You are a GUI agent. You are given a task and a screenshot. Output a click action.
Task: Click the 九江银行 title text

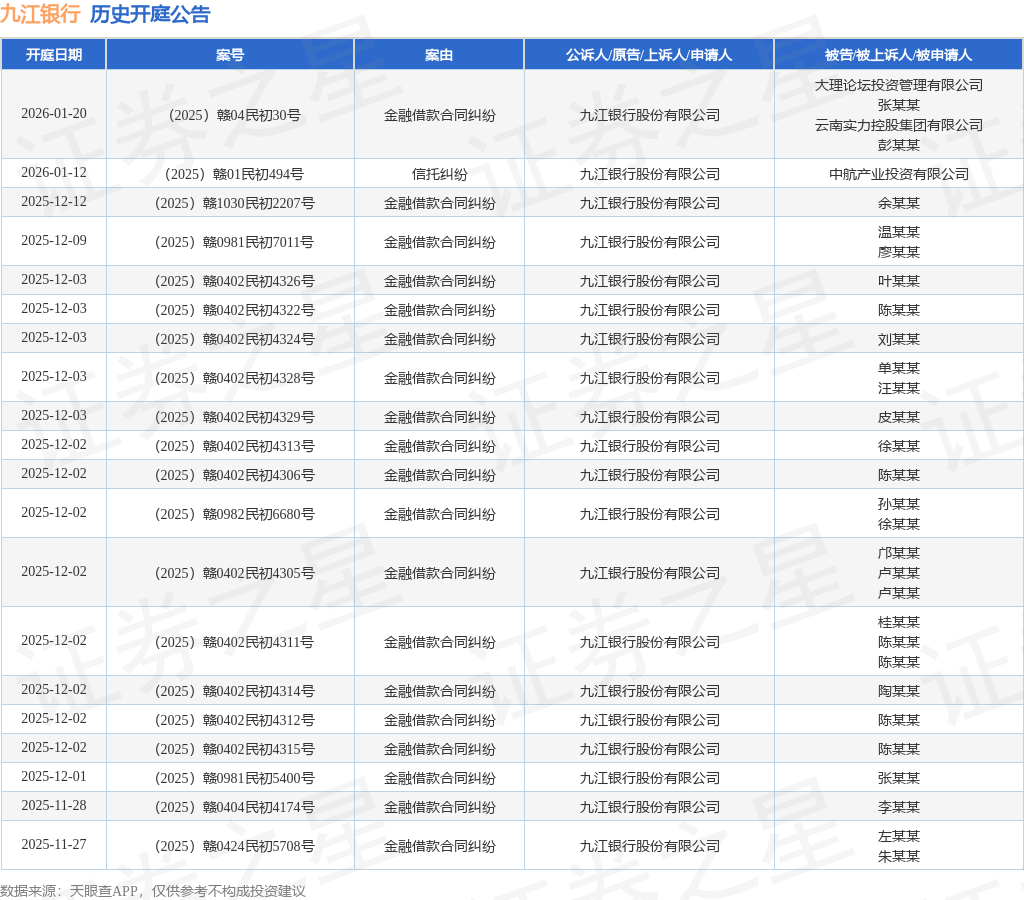click(x=40, y=14)
